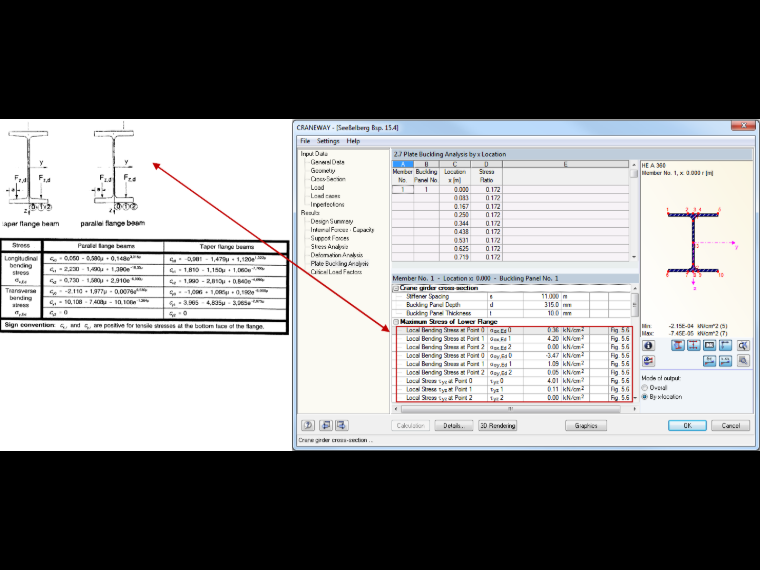Open Stress Analysis results
The height and width of the screenshot is (570, 760).
point(329,247)
